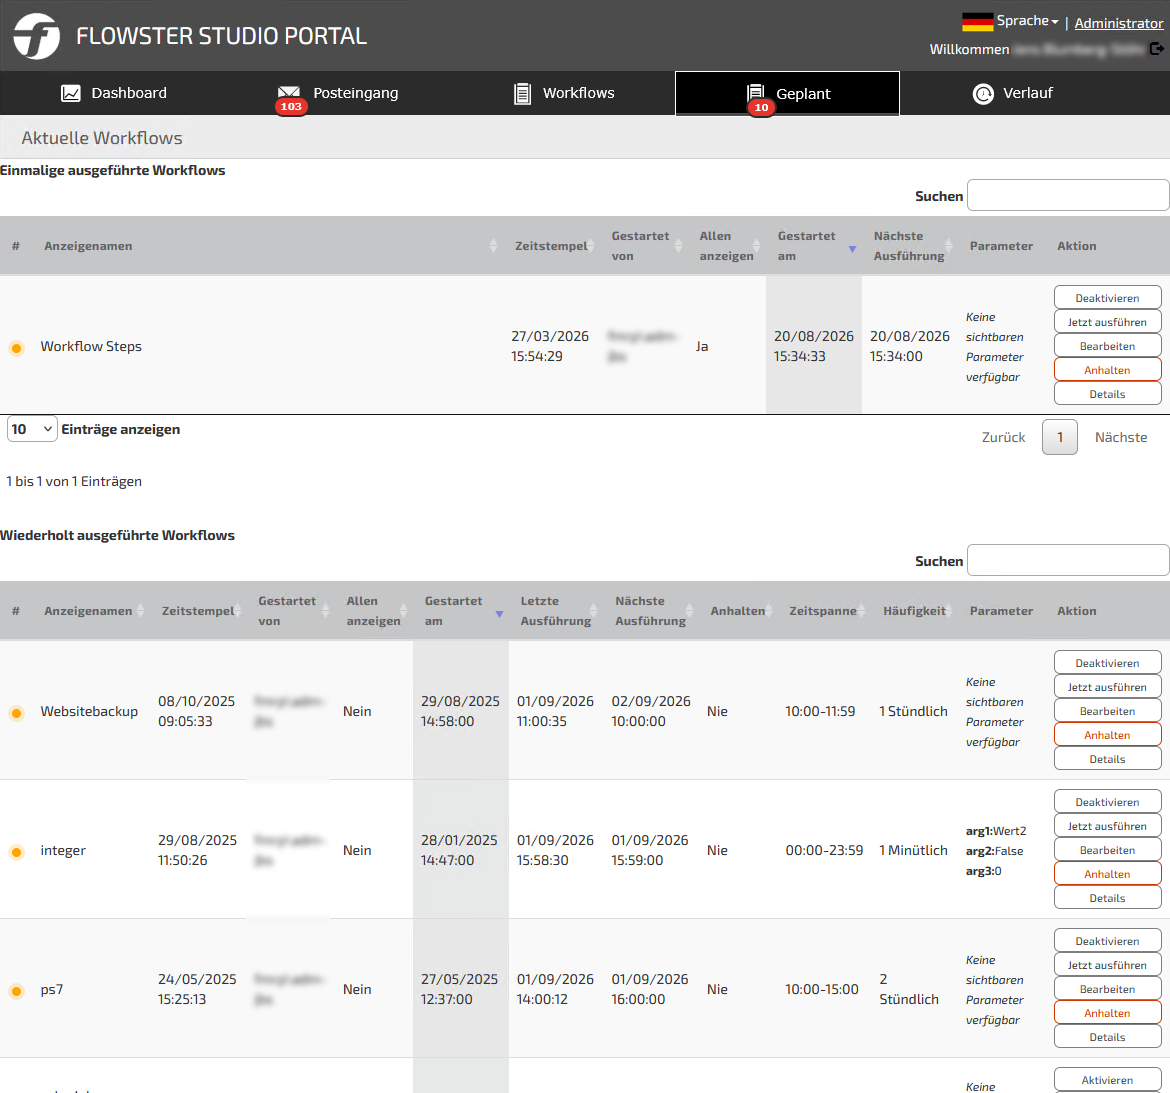The height and width of the screenshot is (1093, 1170).
Task: Click Jetzt ausführen for integer workflow
Action: click(x=1107, y=825)
